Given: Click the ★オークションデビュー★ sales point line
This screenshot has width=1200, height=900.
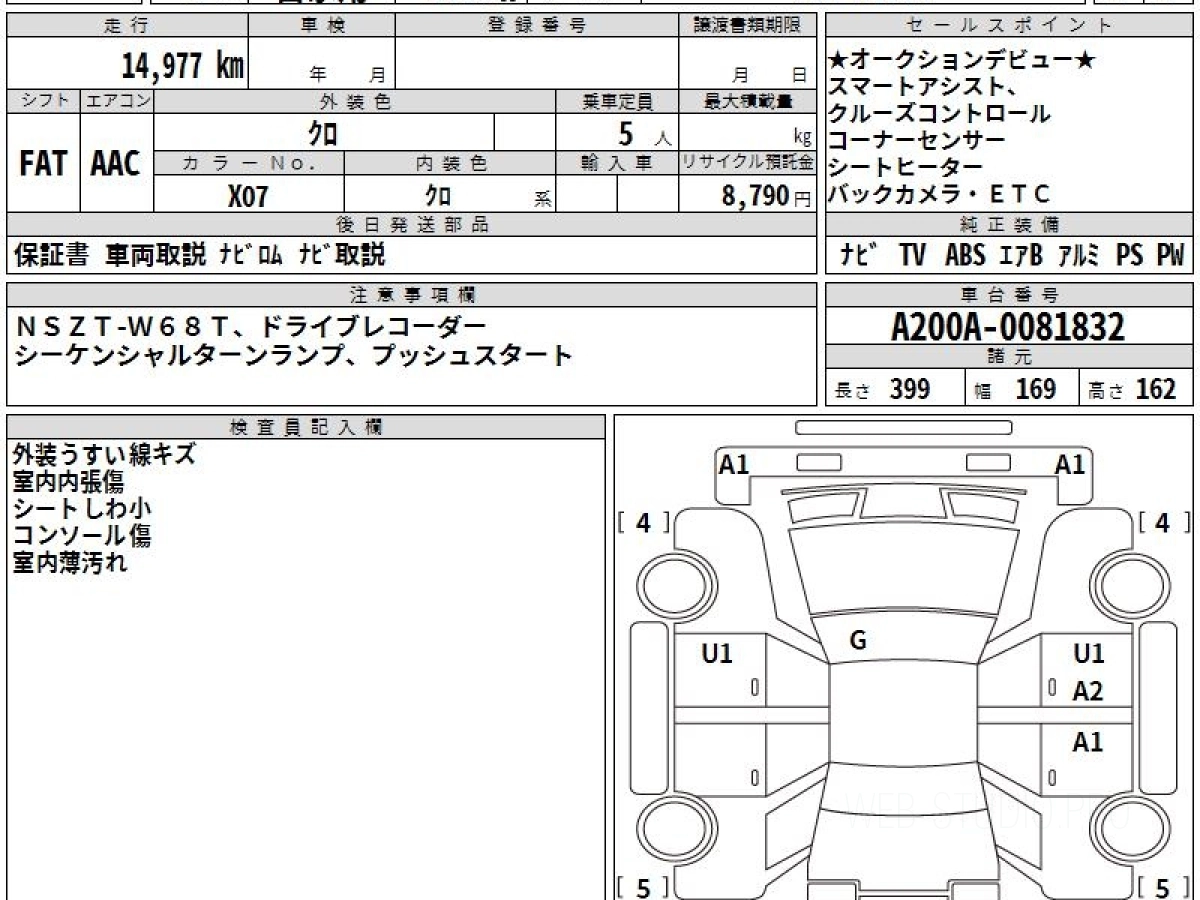Looking at the screenshot, I should pos(962,61).
